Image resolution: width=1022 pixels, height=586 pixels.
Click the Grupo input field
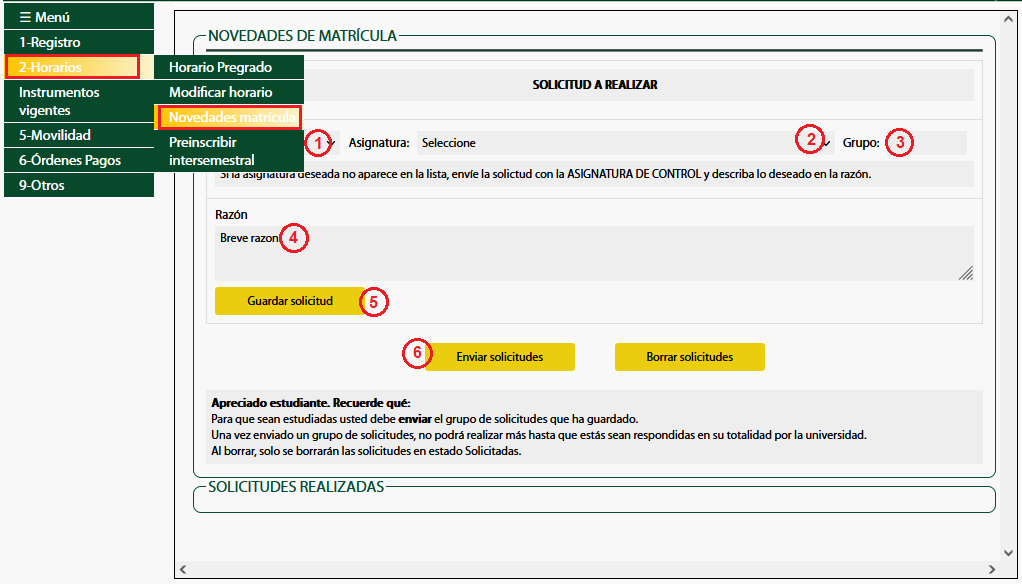tap(926, 143)
